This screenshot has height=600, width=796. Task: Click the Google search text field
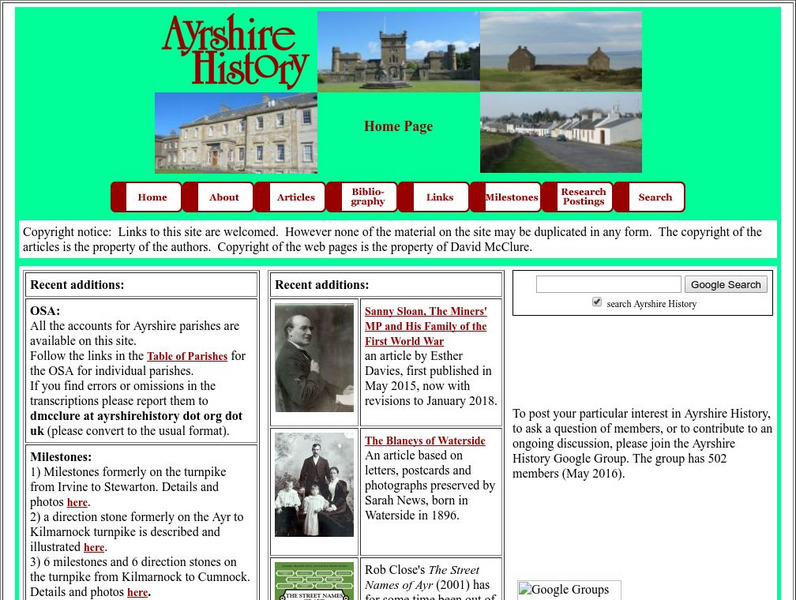pos(609,284)
